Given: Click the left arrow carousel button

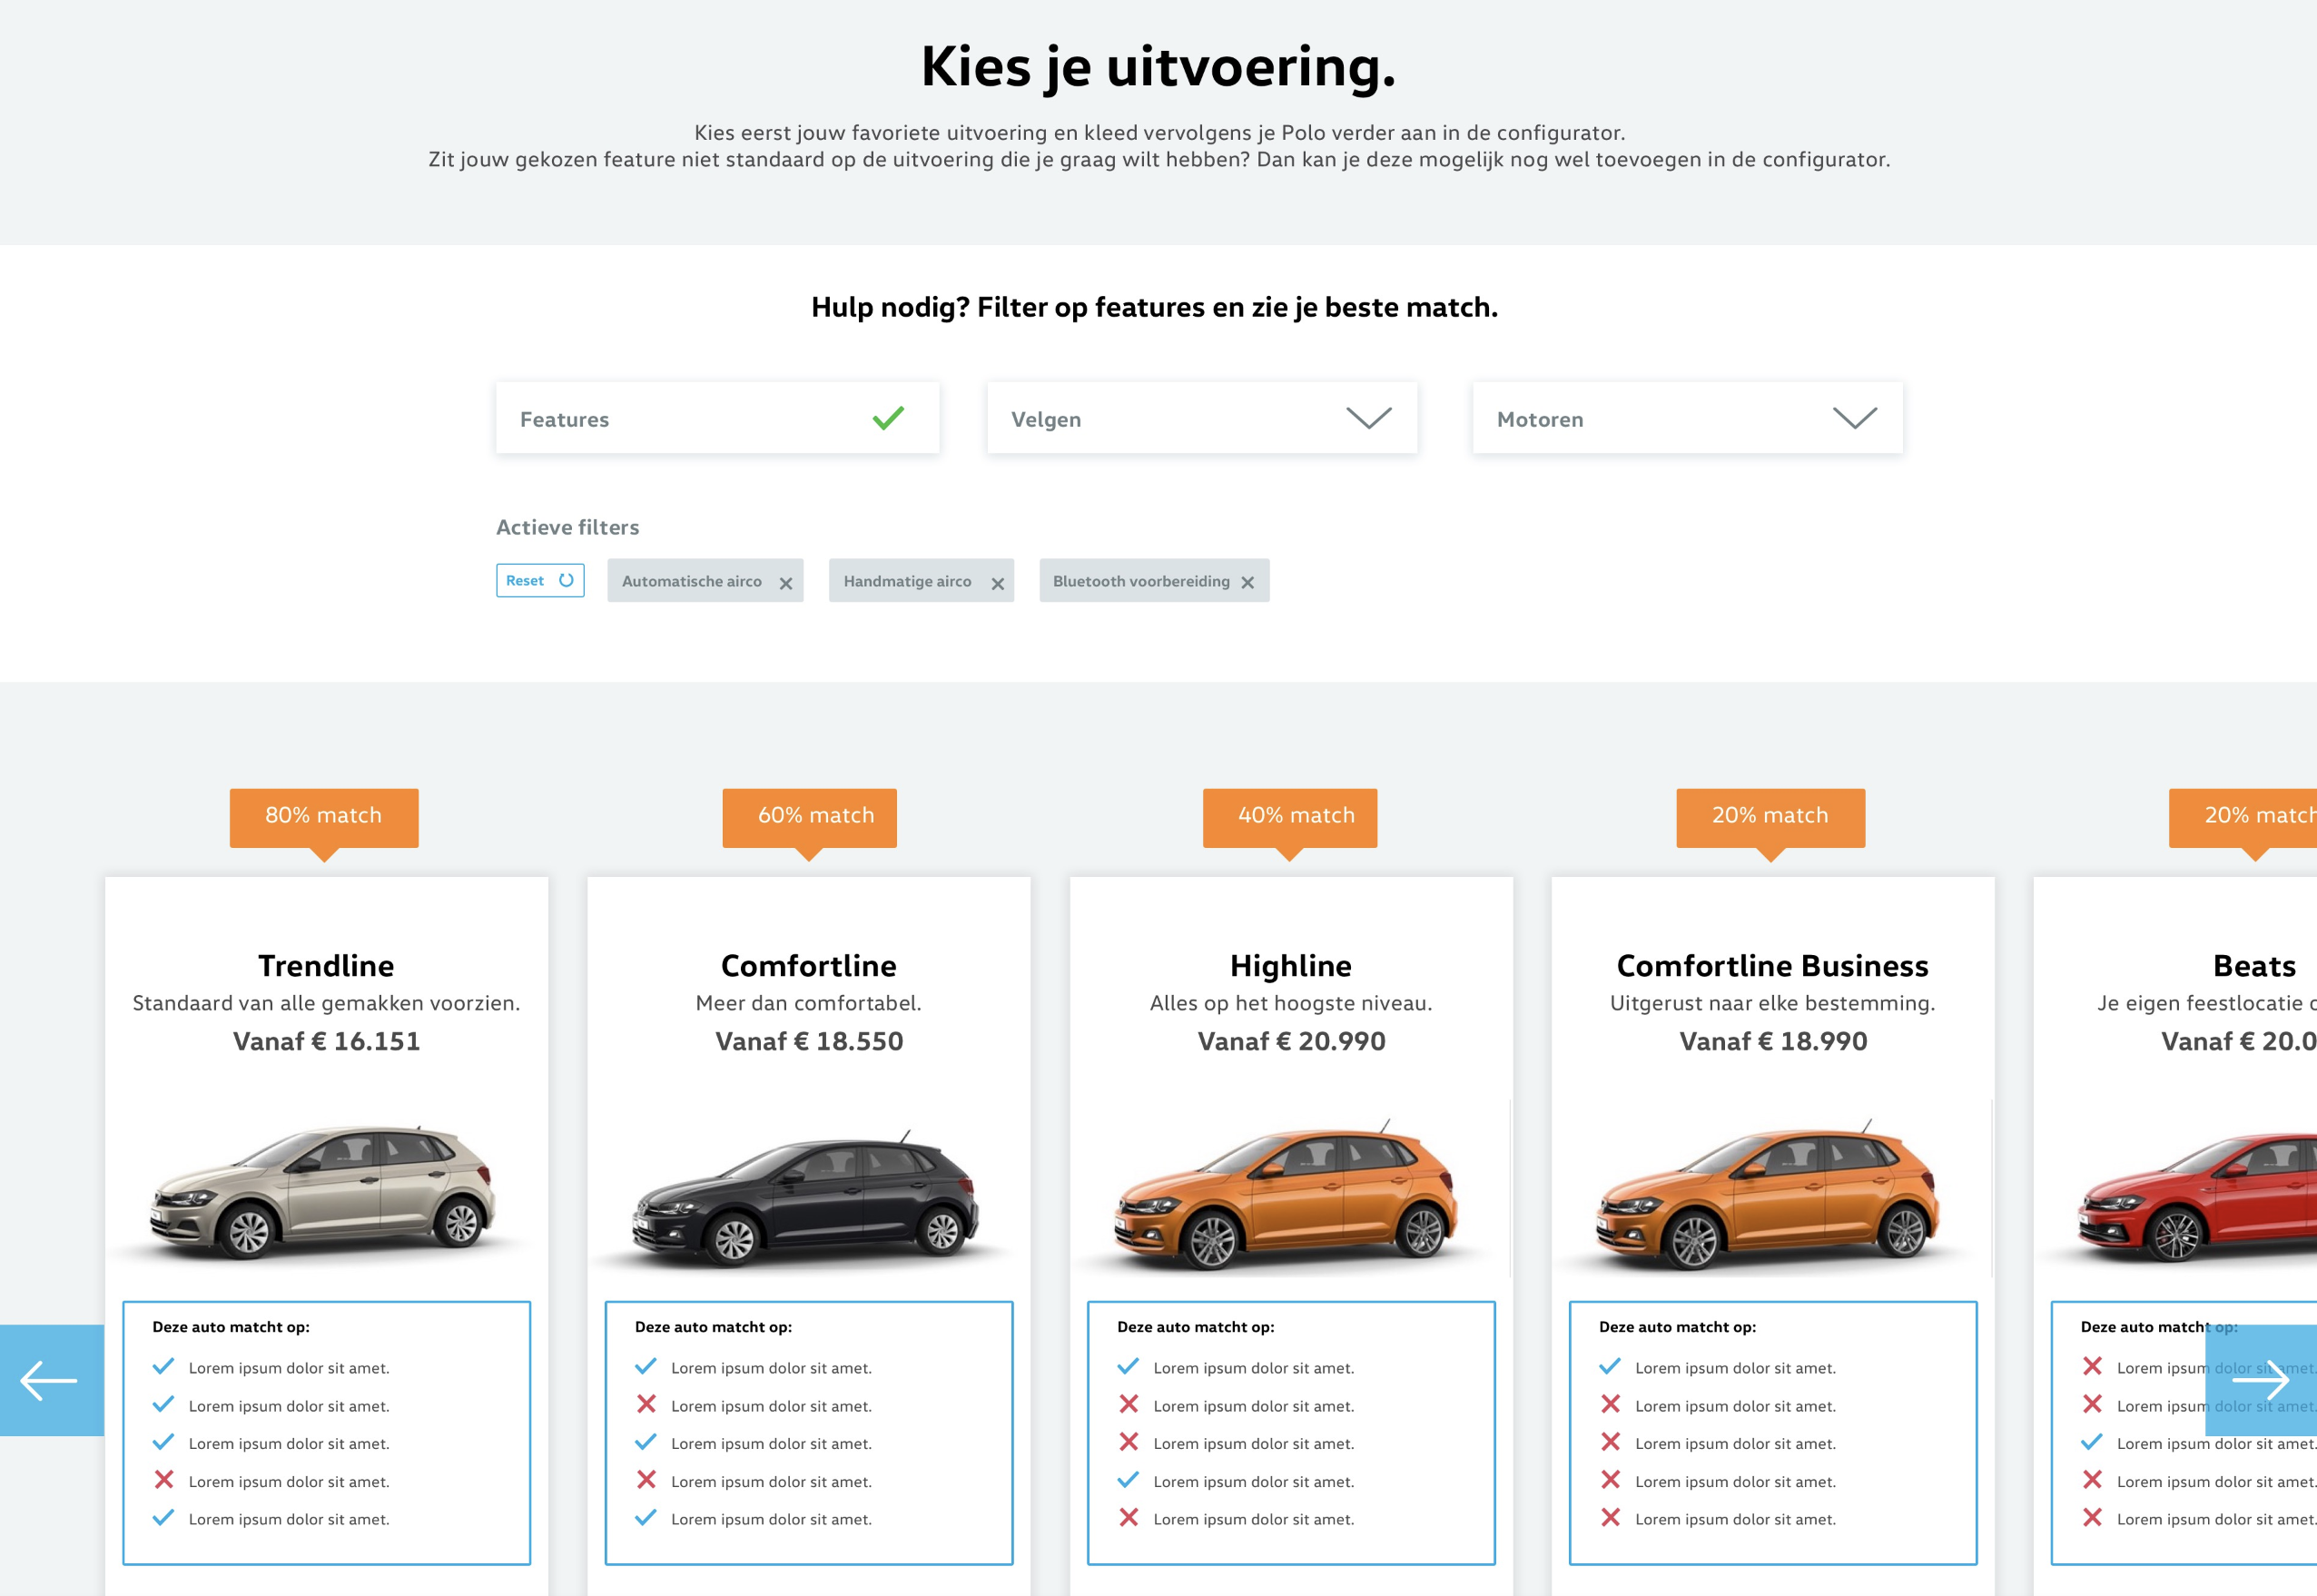Looking at the screenshot, I should pyautogui.click(x=50, y=1381).
